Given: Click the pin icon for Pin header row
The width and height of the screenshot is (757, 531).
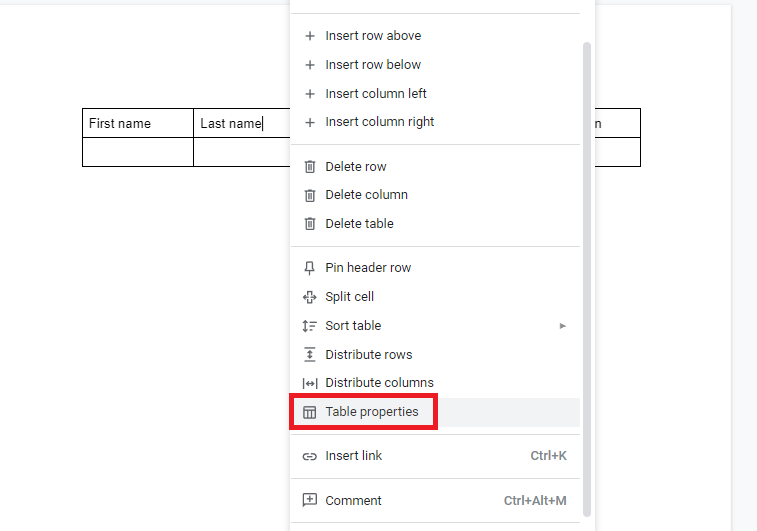Looking at the screenshot, I should tap(309, 268).
